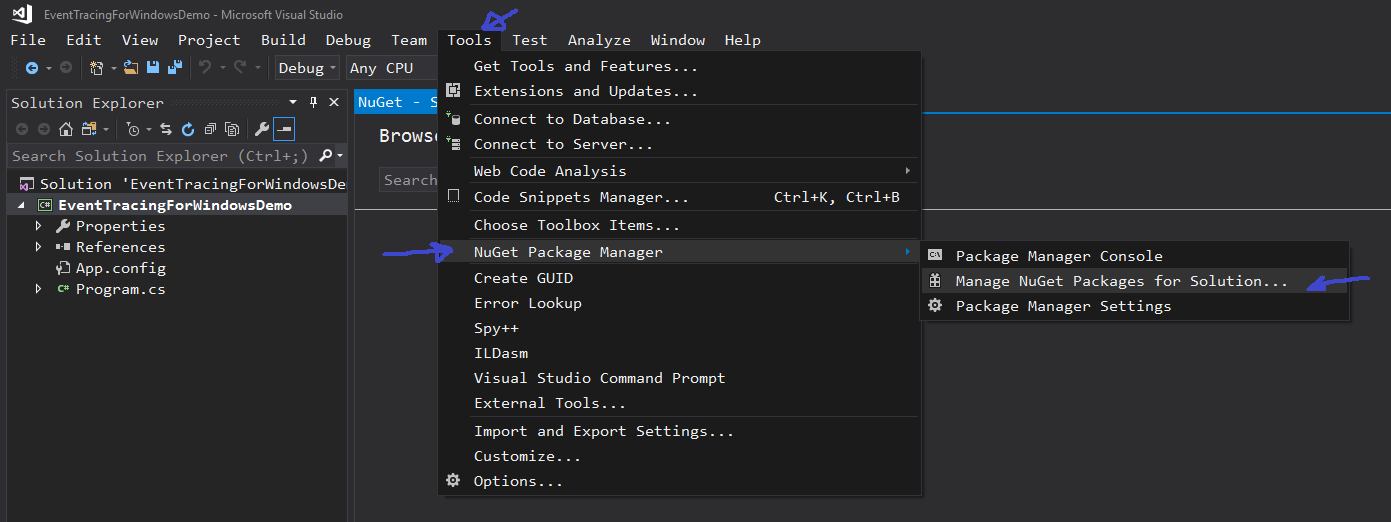Select Spy++ from Tools menu
Screen dimensions: 1391x522
click(x=680, y=328)
